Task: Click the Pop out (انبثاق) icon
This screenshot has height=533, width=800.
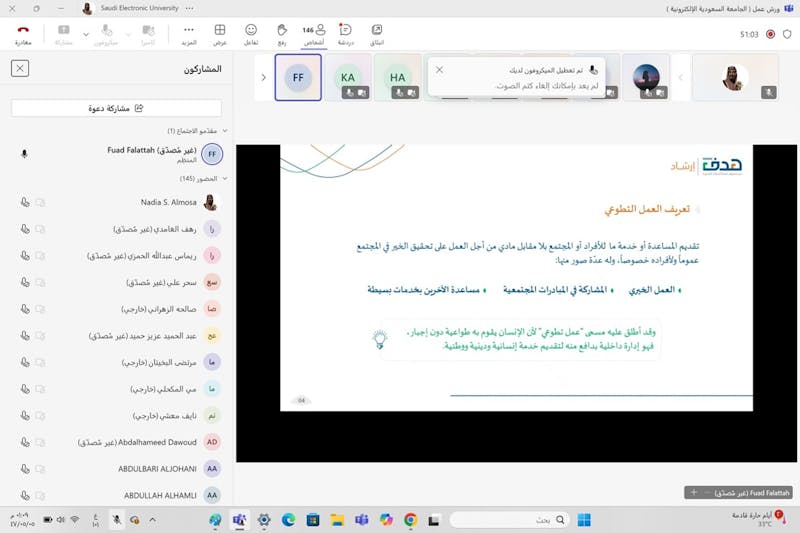Action: 377,35
